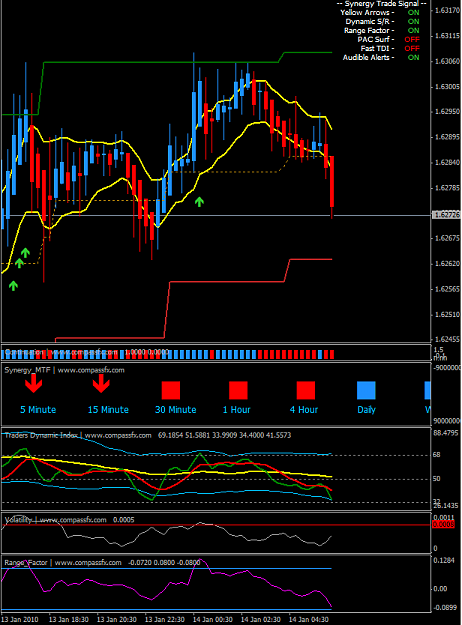The height and width of the screenshot is (625, 462).
Task: Click the '13 Jan 18:30' time axis label
Action: click(69, 619)
